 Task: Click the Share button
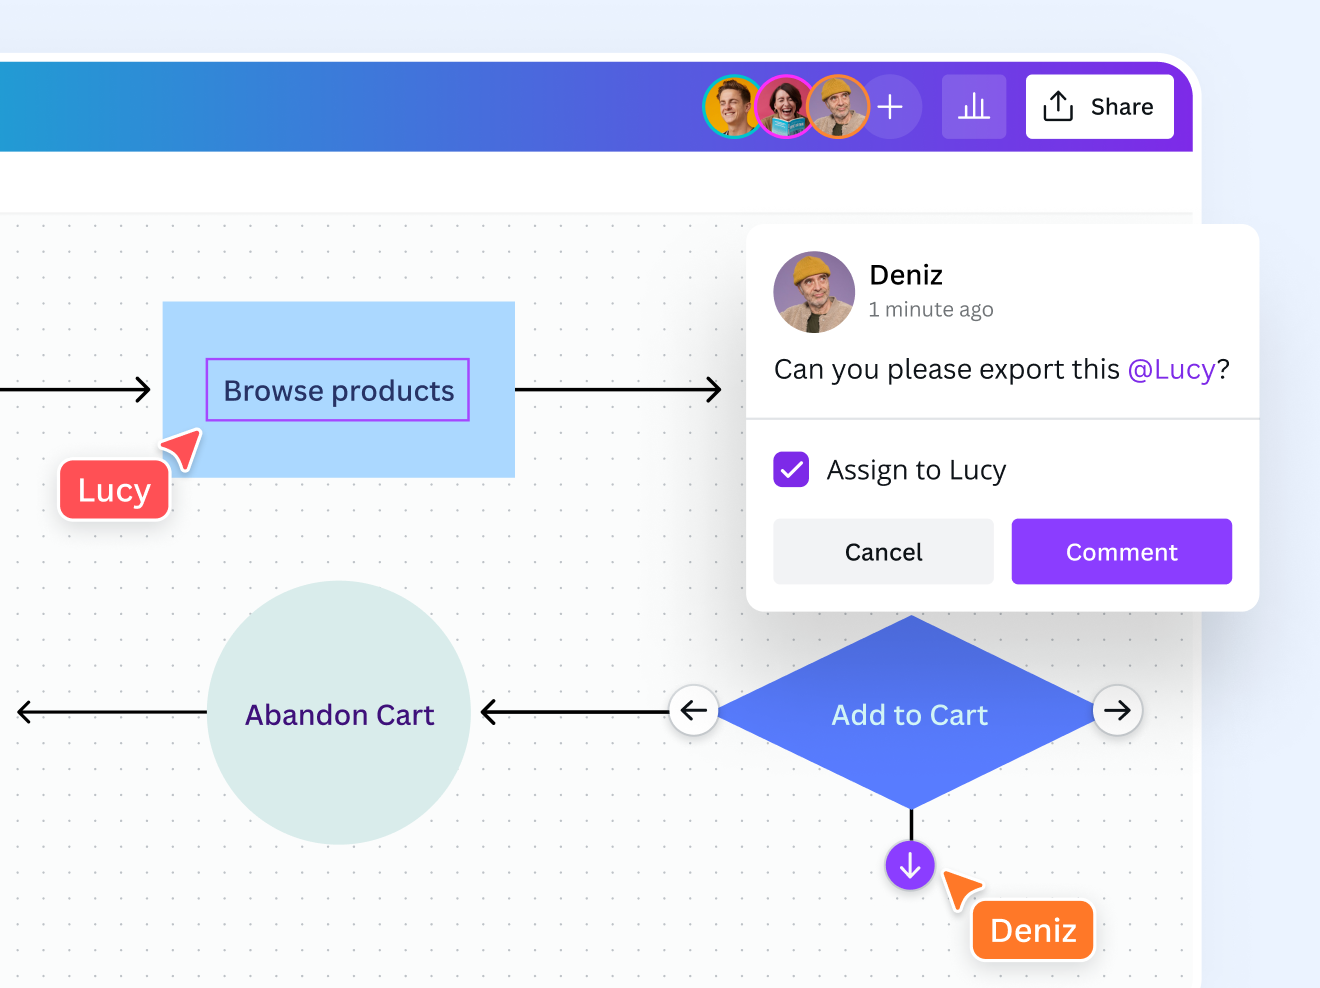click(1099, 107)
